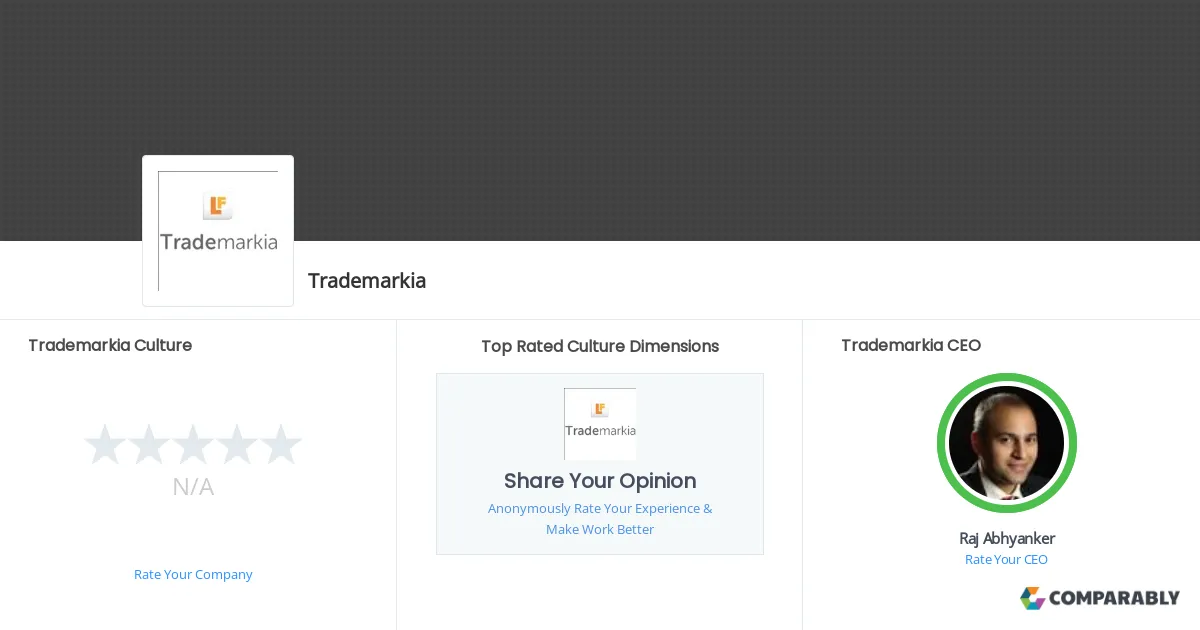
Task: Click the fifth star for a top rating
Action: 281,444
